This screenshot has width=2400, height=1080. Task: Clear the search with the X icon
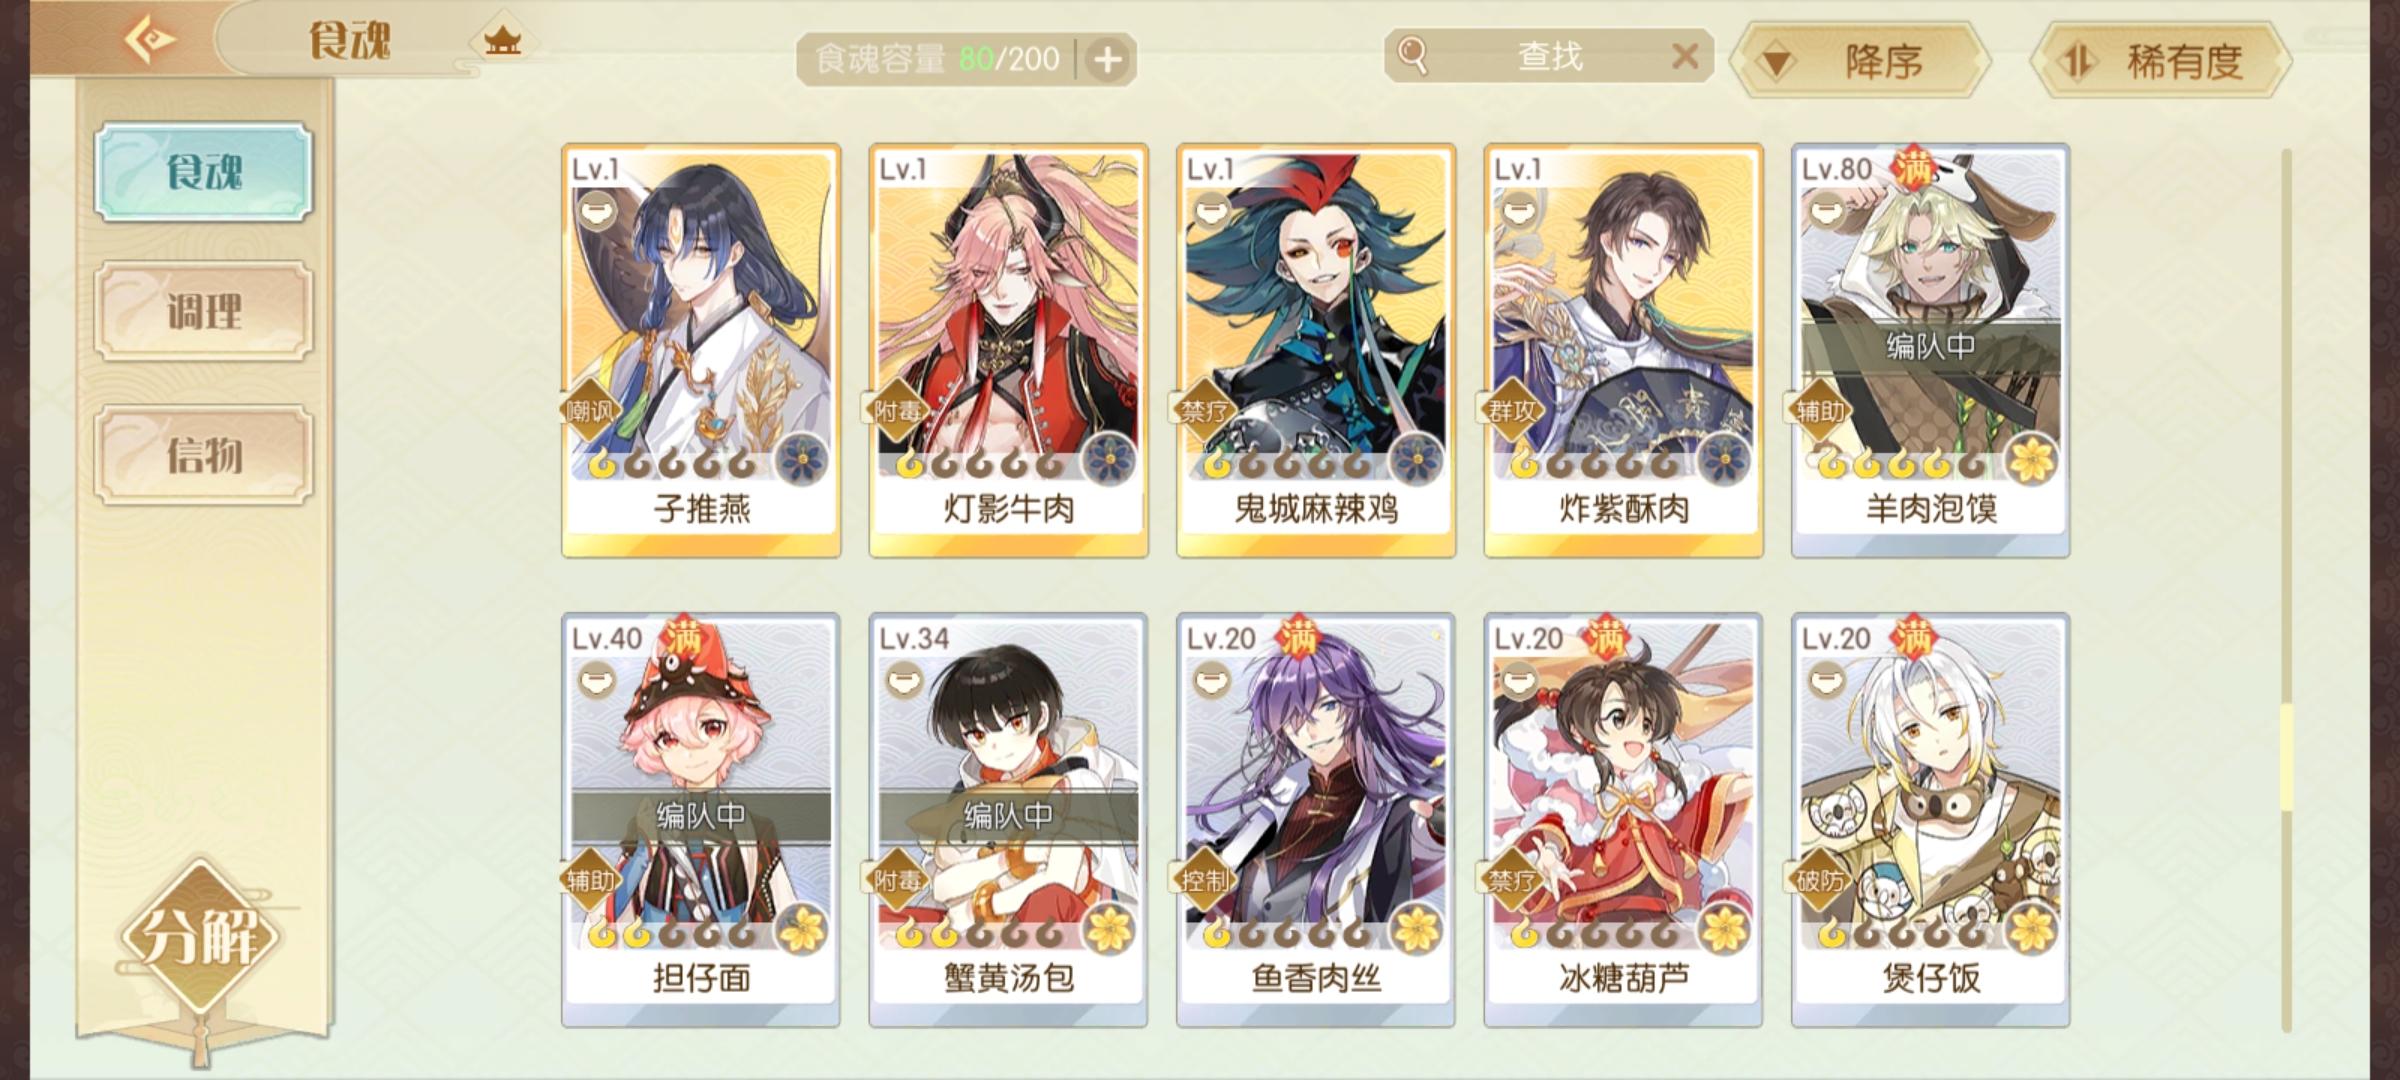pyautogui.click(x=1685, y=56)
